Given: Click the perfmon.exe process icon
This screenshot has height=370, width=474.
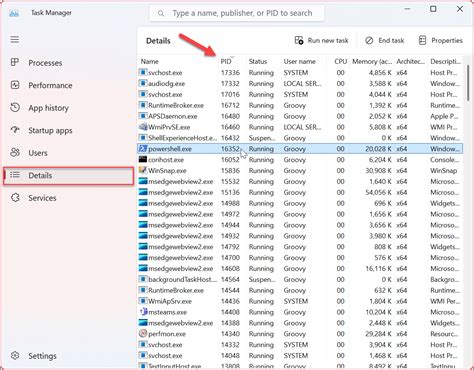Looking at the screenshot, I should [x=143, y=334].
